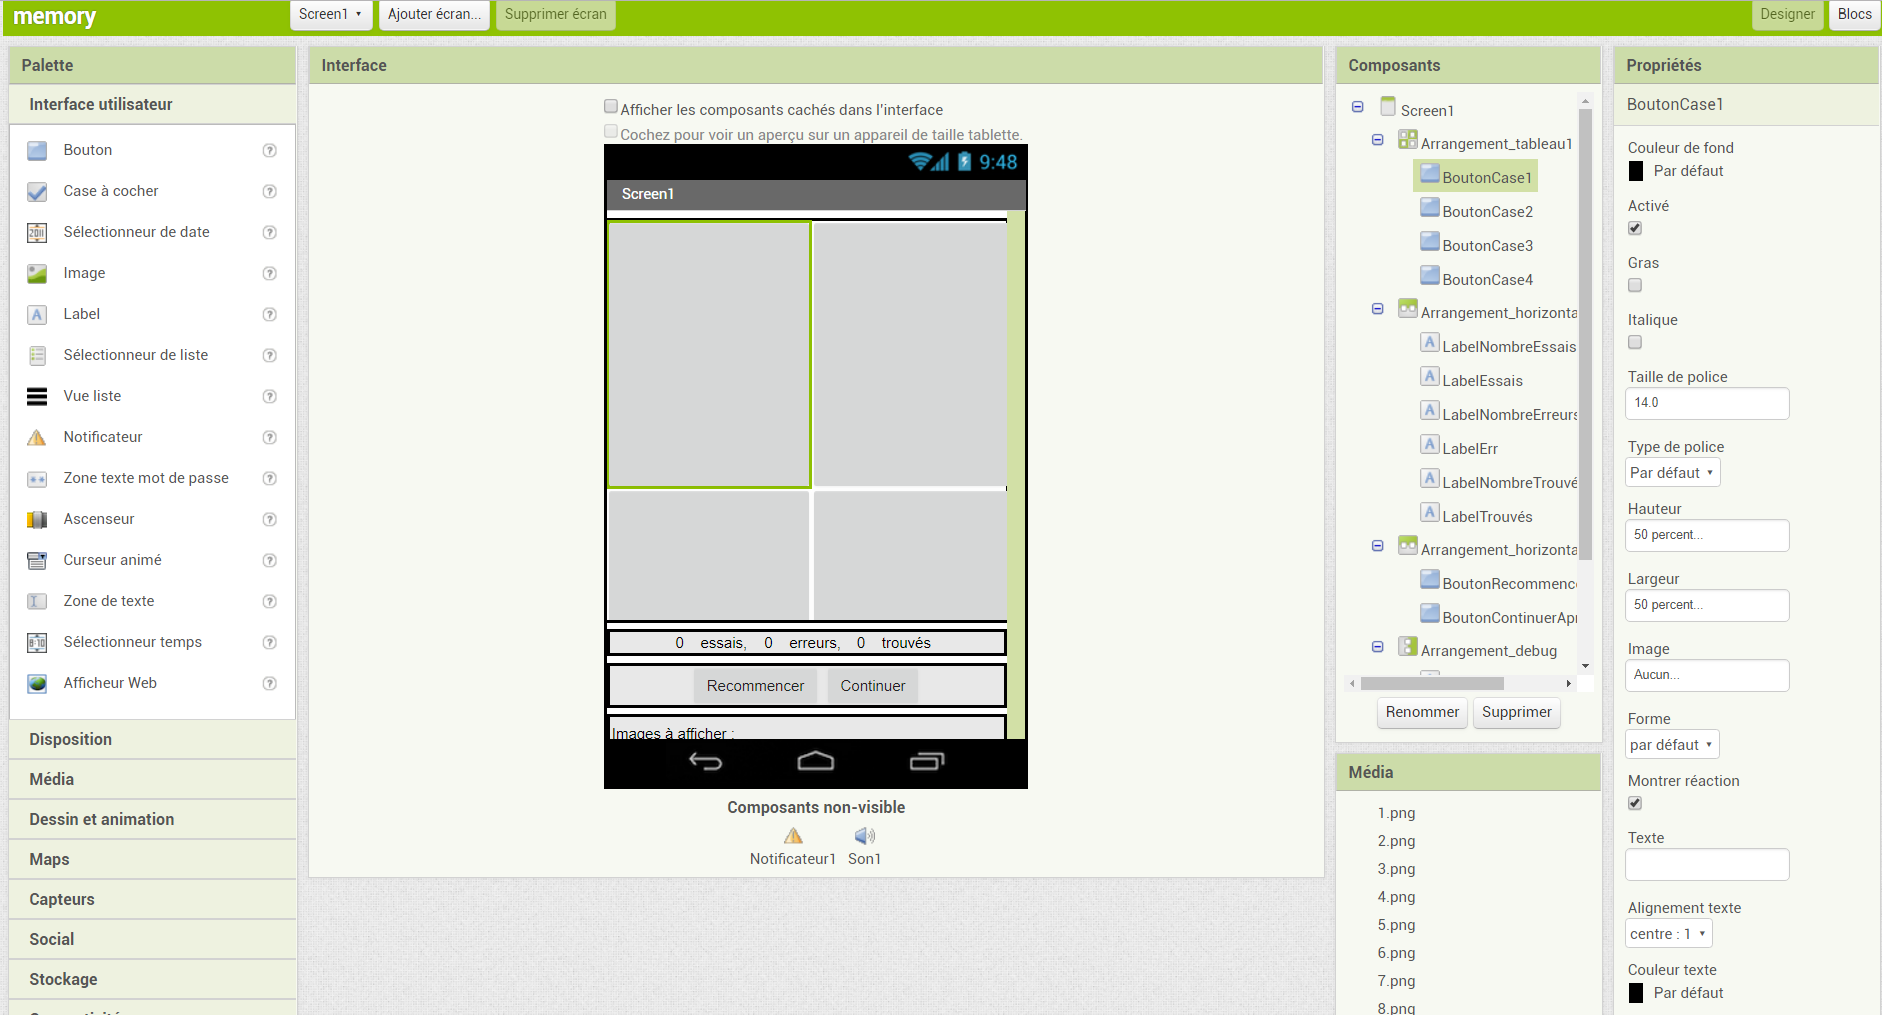
Task: Pick the Sélectionneur de liste icon
Action: 37,356
